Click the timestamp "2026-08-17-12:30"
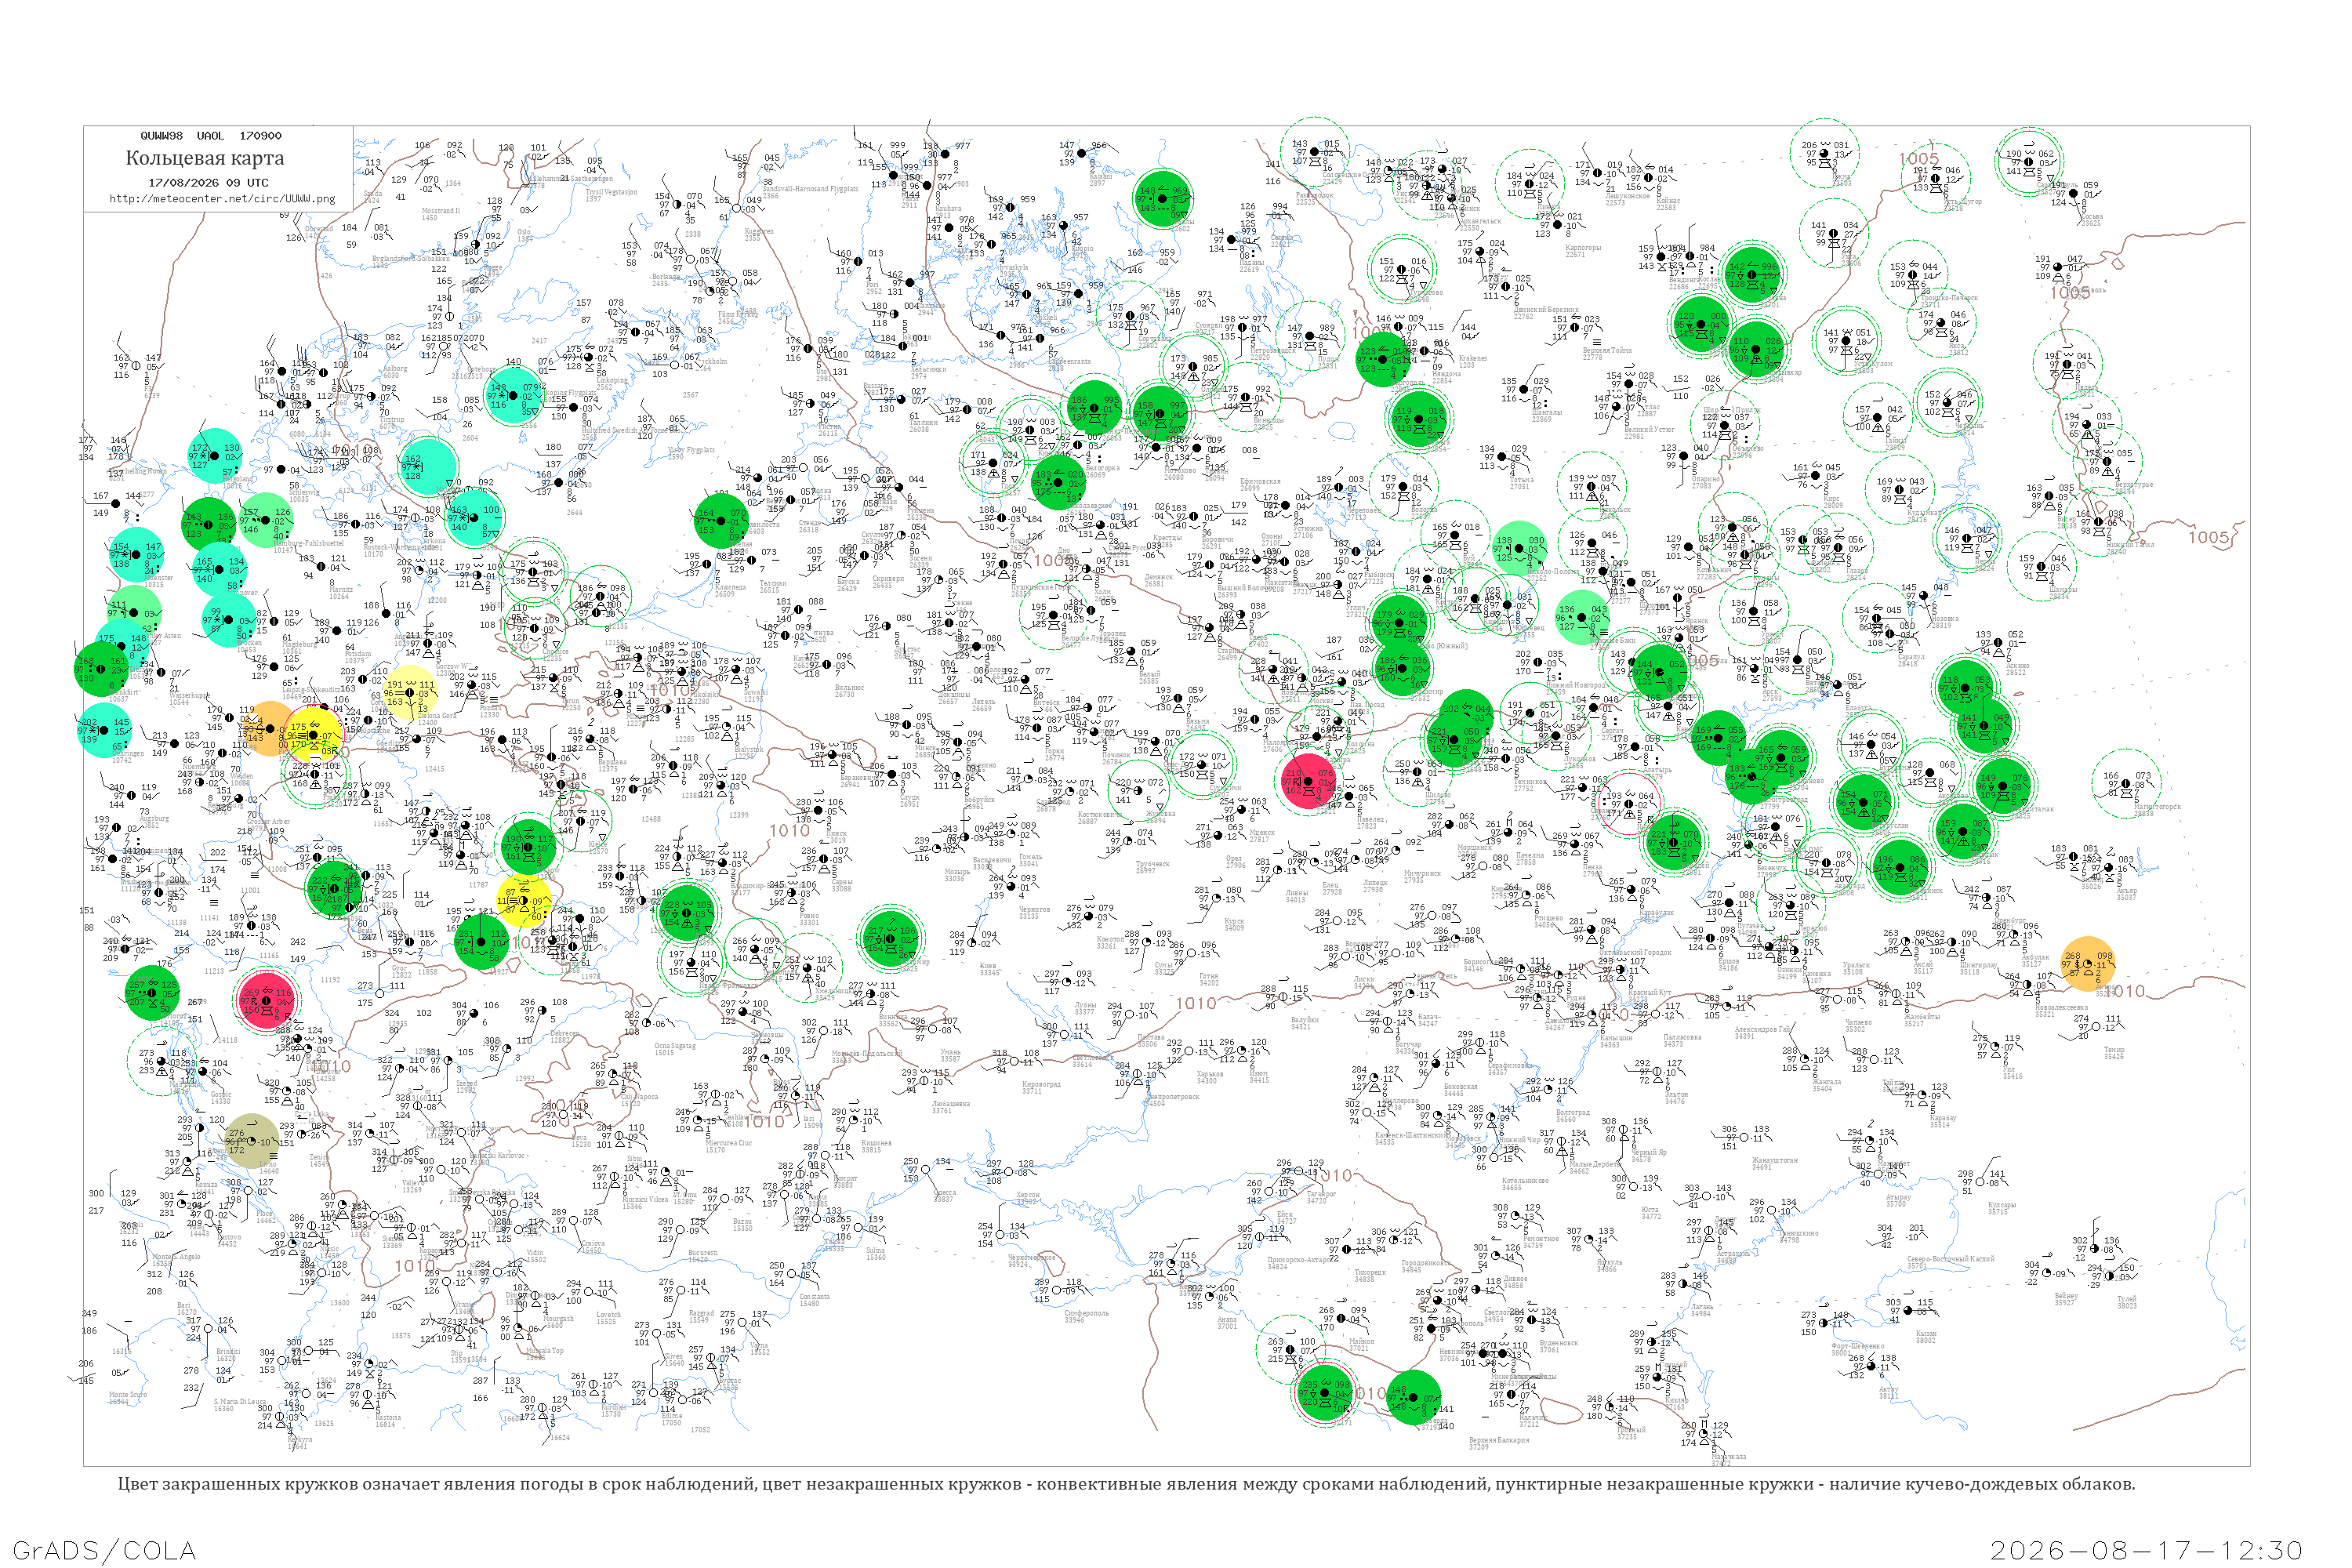 (2147, 1550)
